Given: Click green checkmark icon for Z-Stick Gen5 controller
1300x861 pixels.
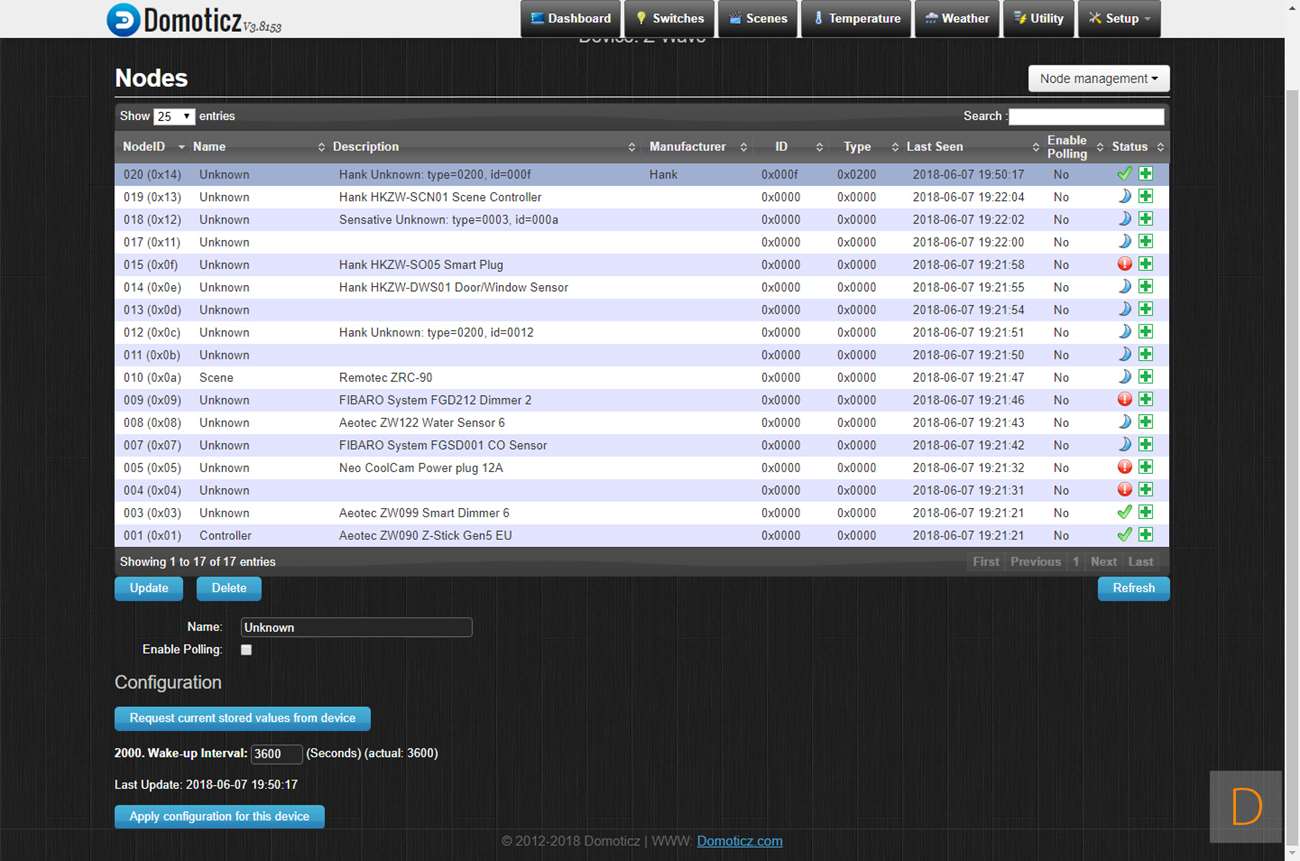Looking at the screenshot, I should point(1124,535).
